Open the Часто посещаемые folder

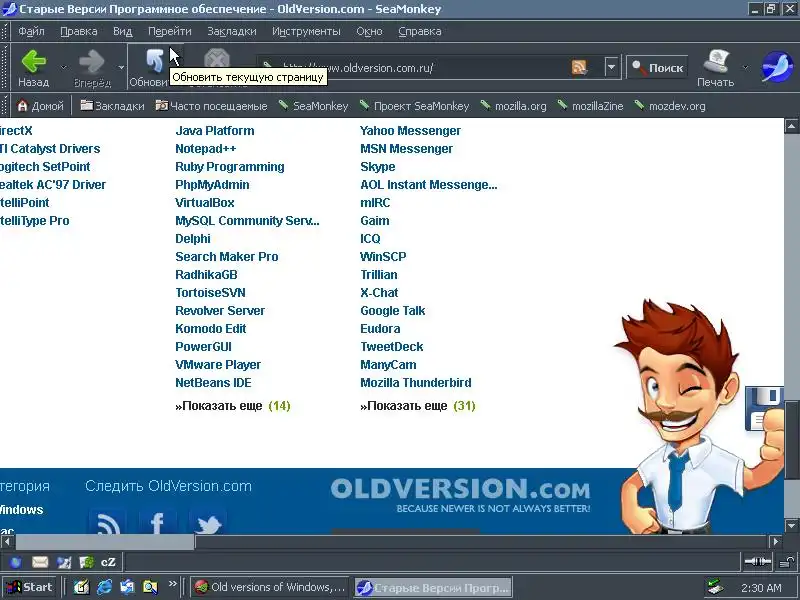coord(211,106)
